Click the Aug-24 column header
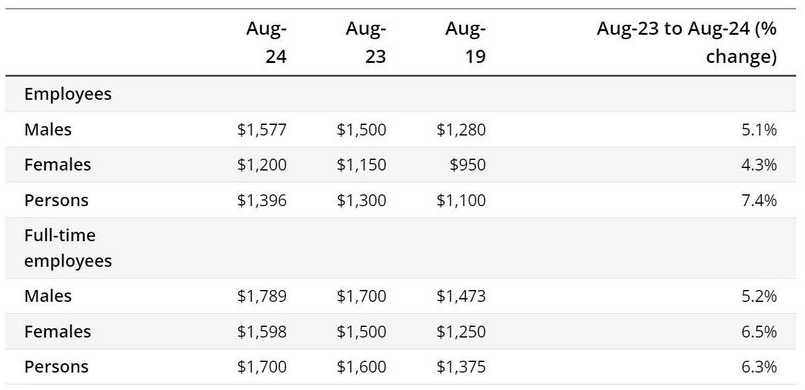Screen dimensions: 805x390 click(266, 43)
